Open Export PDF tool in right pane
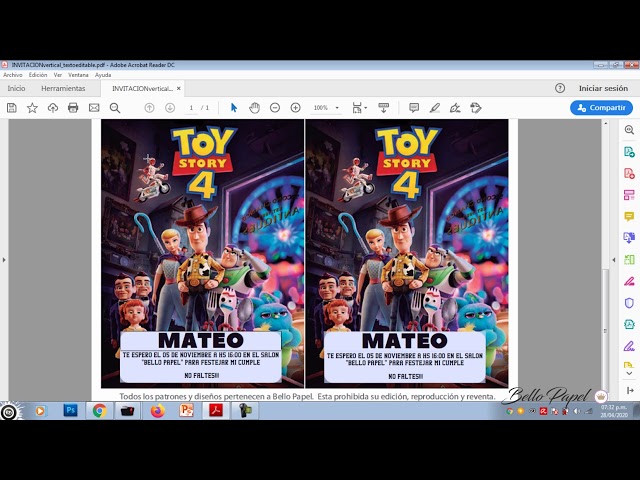 coord(629,152)
